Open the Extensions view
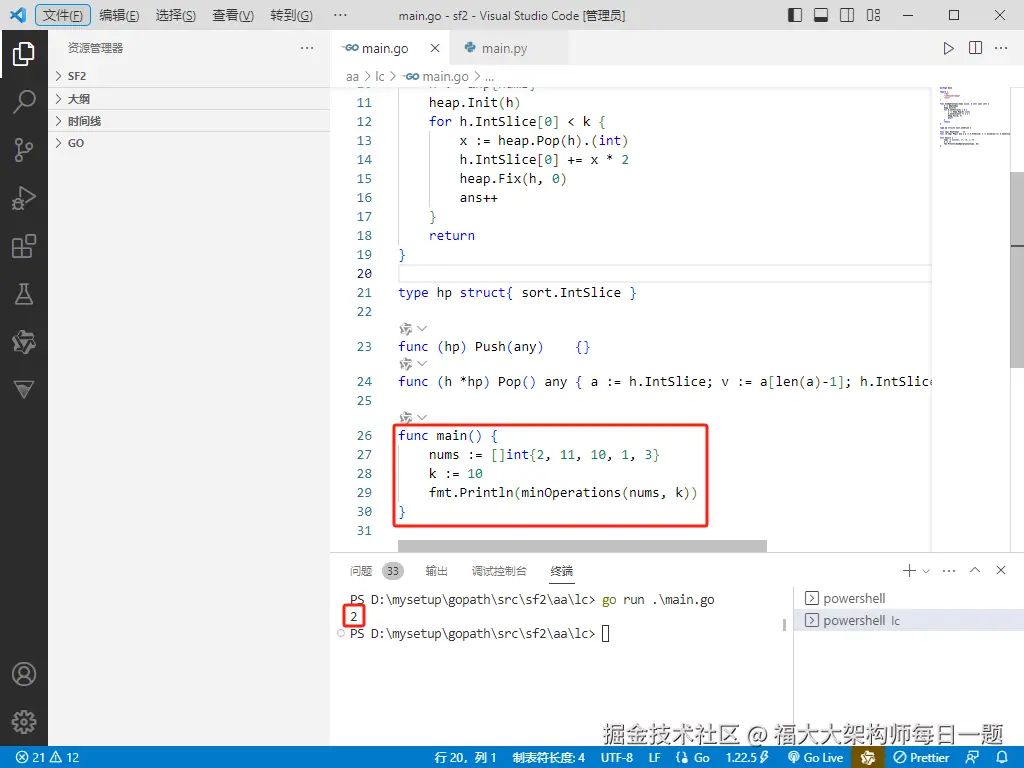1024x768 pixels. tap(24, 246)
